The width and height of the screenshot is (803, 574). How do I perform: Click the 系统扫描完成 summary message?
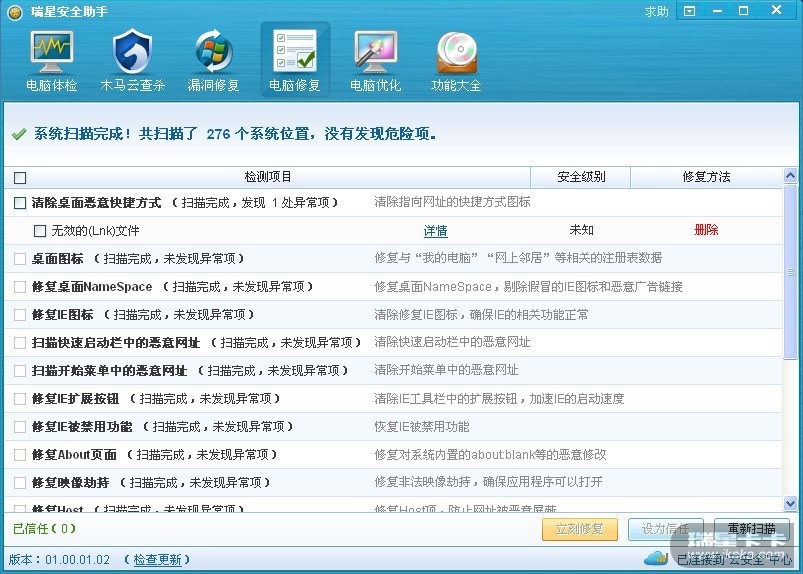pyautogui.click(x=235, y=134)
